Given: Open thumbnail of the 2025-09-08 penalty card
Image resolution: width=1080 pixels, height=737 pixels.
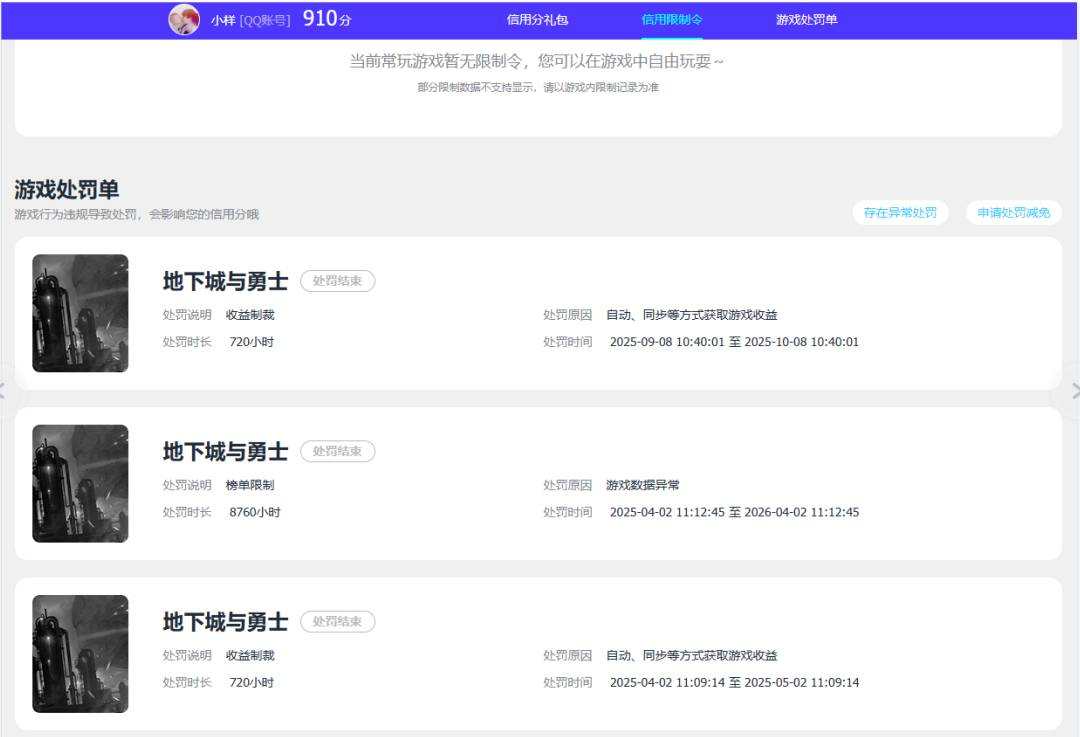Looking at the screenshot, I should coord(81,313).
